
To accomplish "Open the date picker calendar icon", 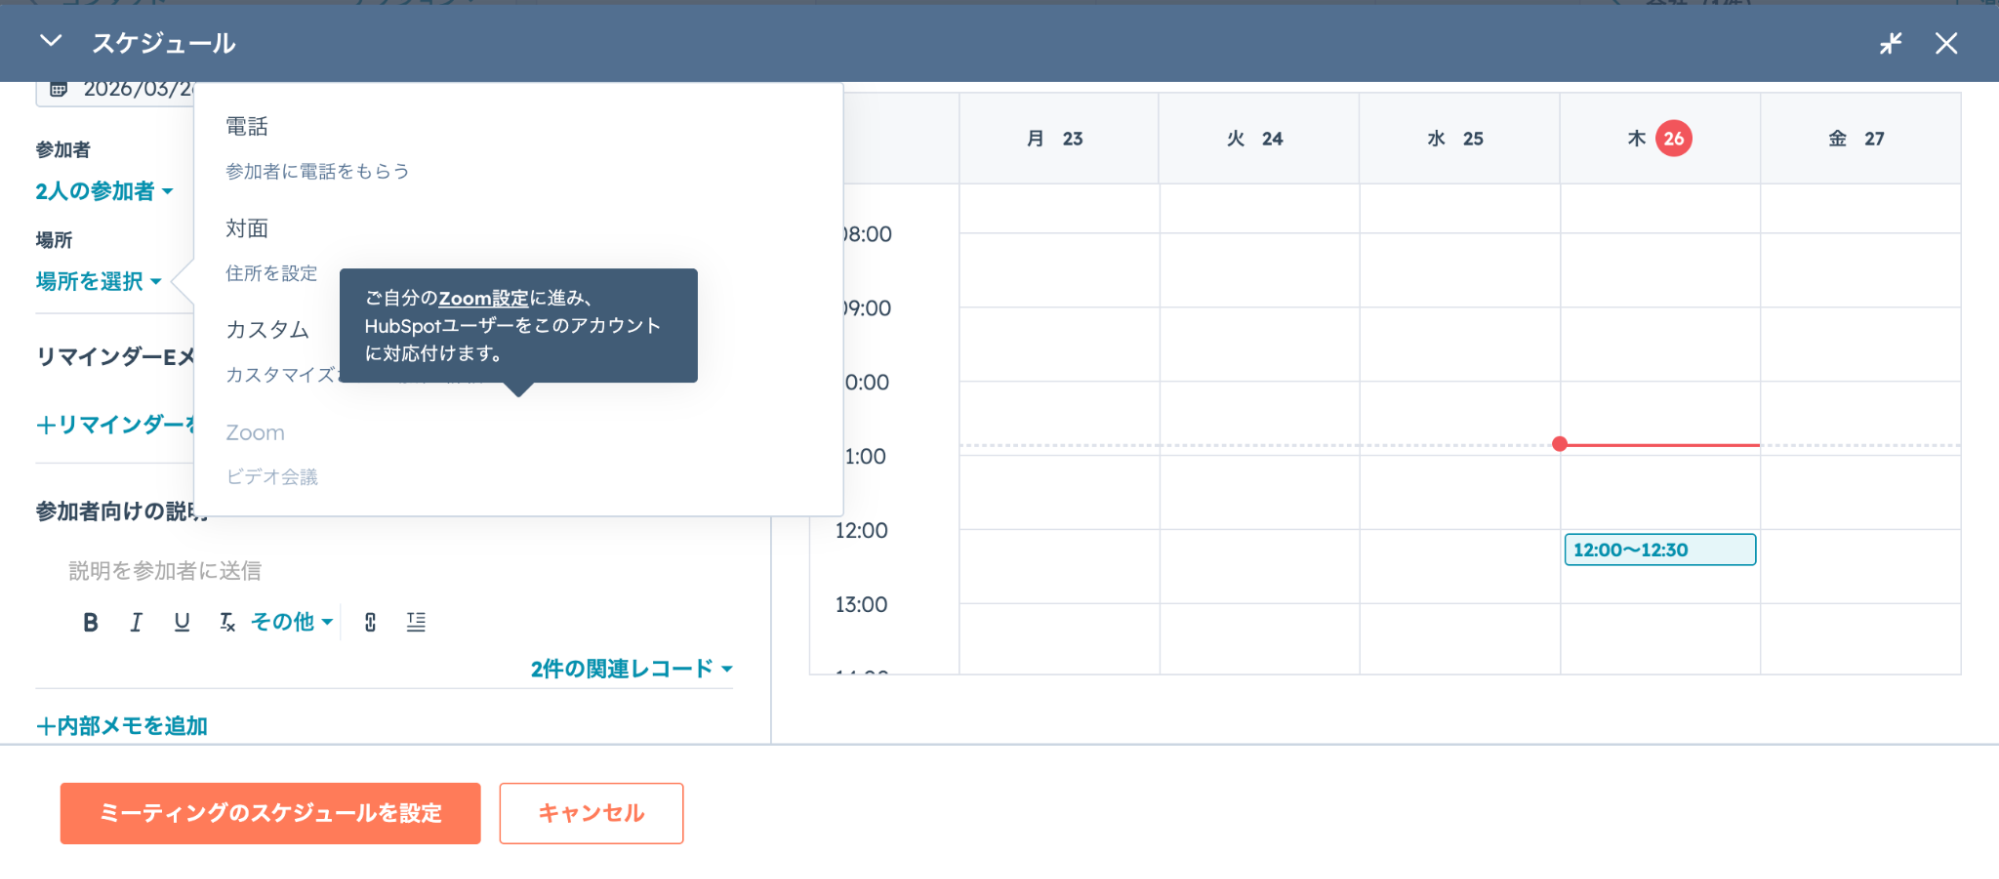I will point(59,89).
